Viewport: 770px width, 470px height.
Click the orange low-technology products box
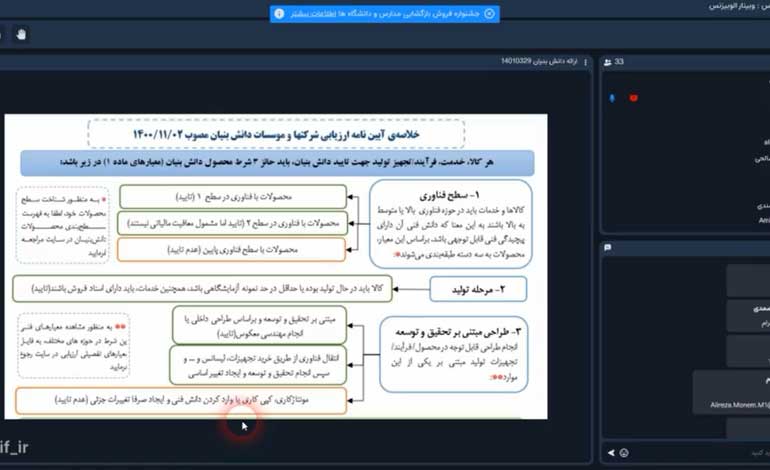tap(232, 249)
